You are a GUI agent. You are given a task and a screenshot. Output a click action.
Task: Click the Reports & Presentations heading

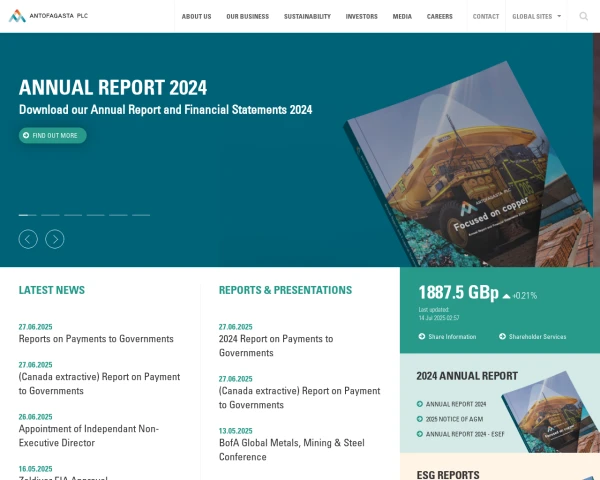click(285, 290)
